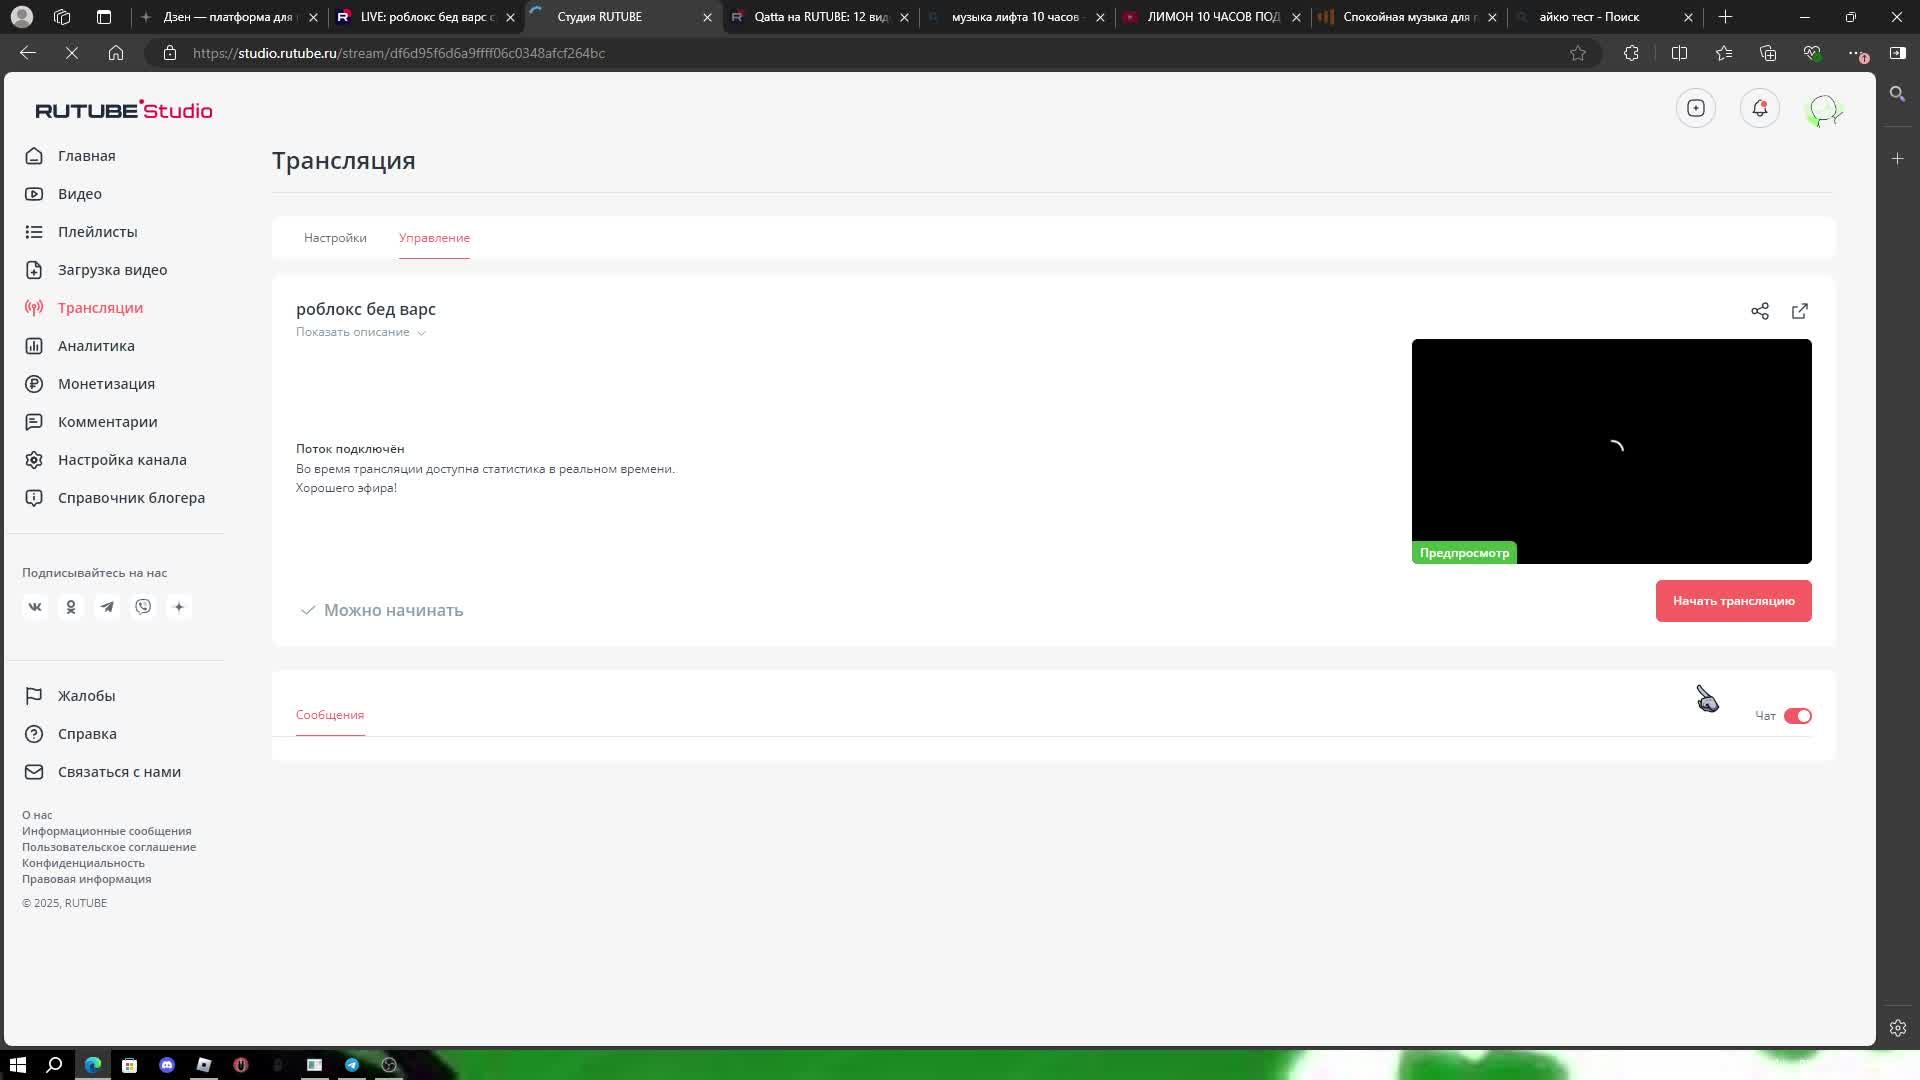Expand Показать описание under stream title

coord(360,332)
